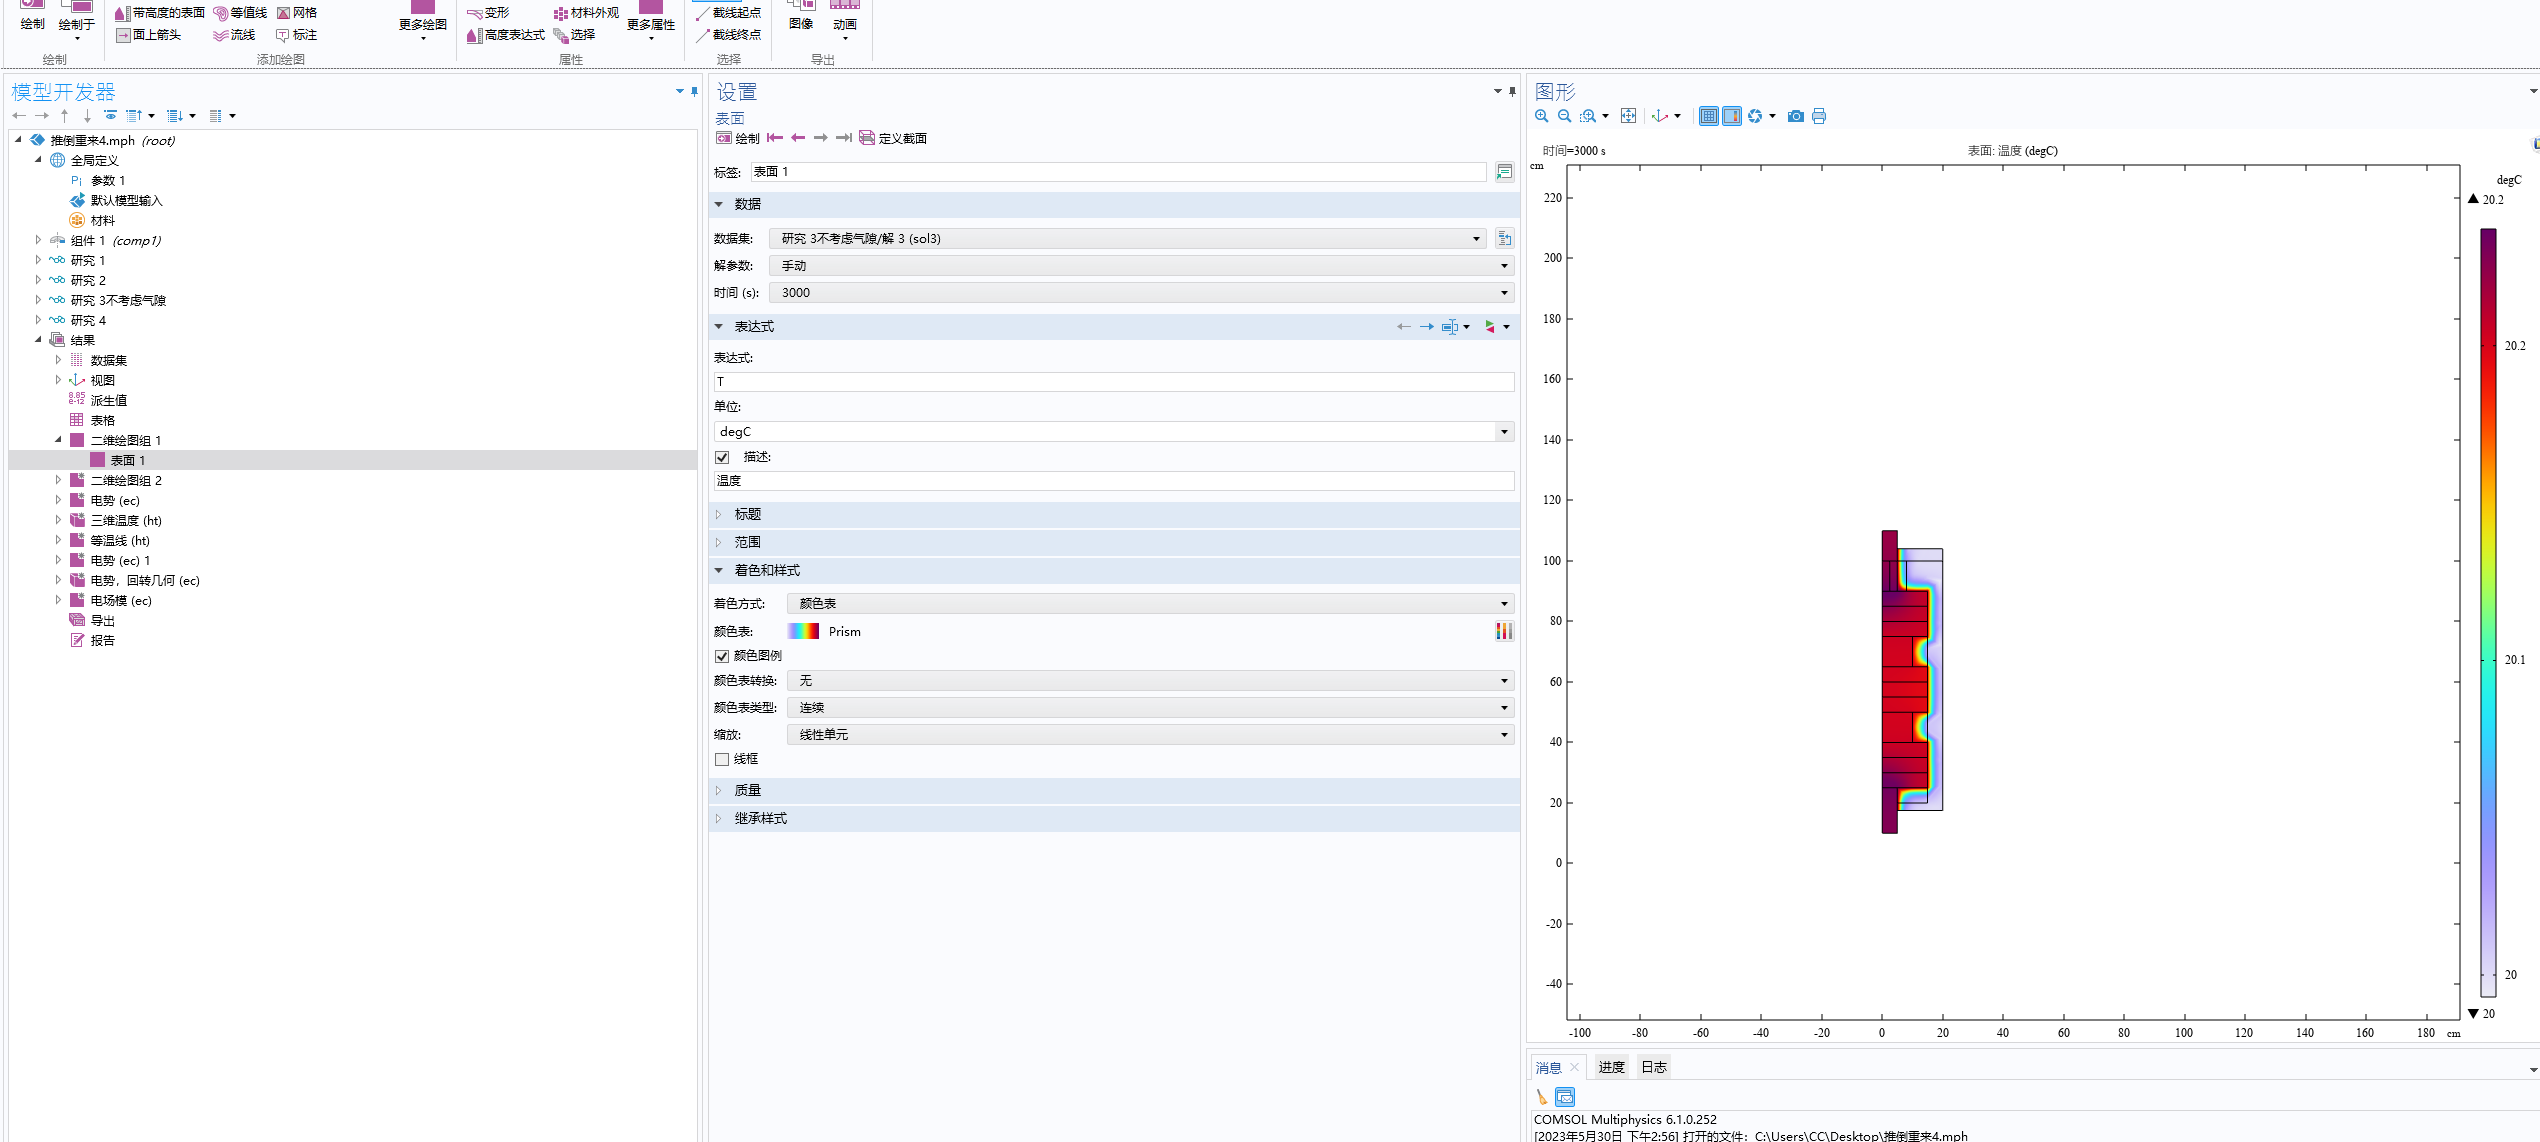Open the 更多绘图 menu
Image resolution: width=2540 pixels, height=1142 pixels.
point(423,22)
